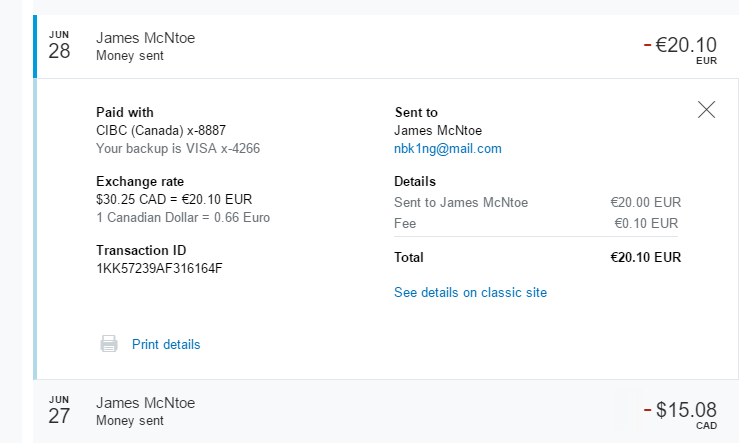Open See details on classic site

pos(470,292)
